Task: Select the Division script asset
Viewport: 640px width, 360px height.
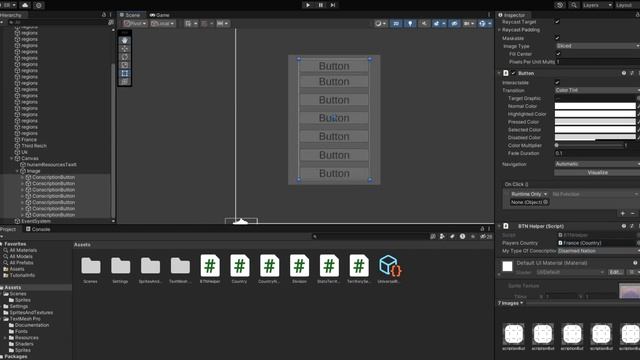Action: click(x=299, y=269)
